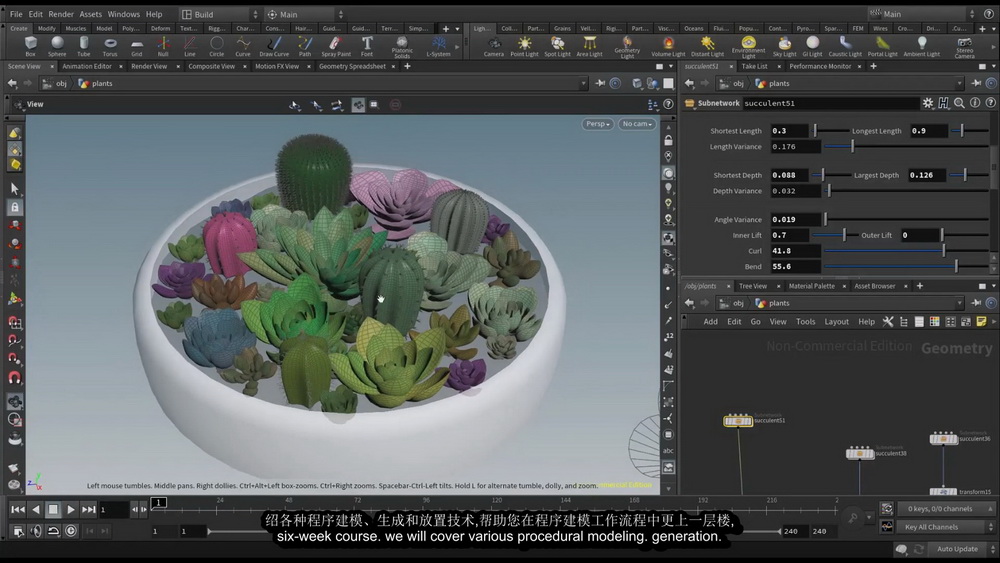Viewport: 1000px width, 563px height.
Task: Adjust the Curl slider
Action: [906, 251]
